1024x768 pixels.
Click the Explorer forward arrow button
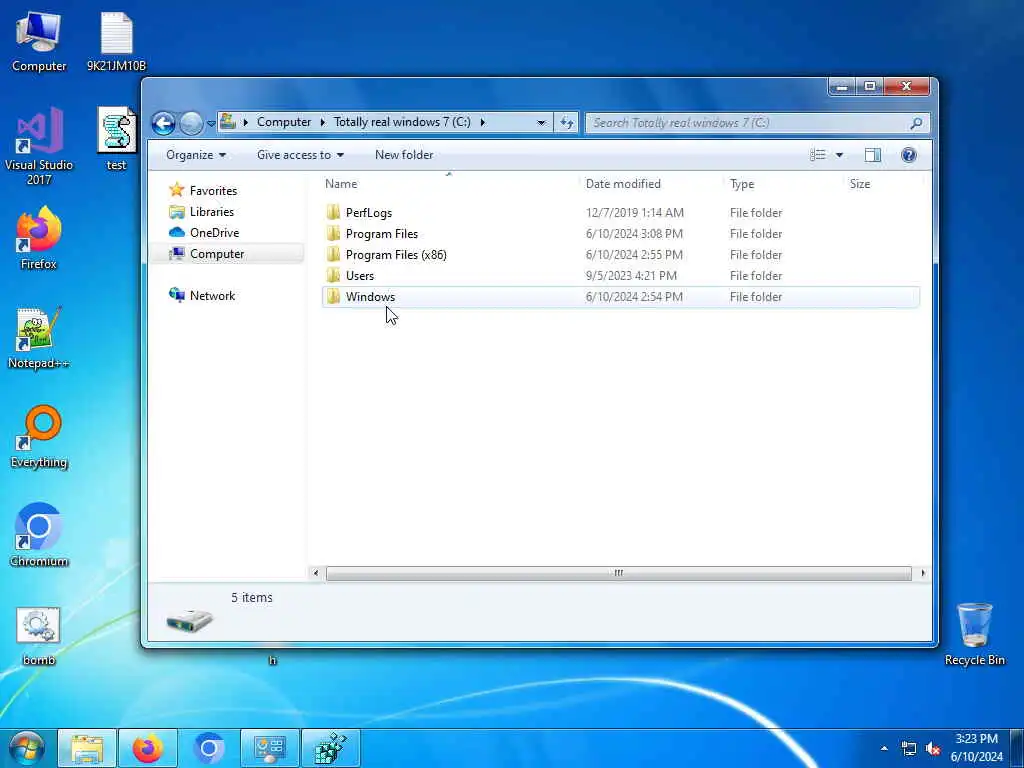(x=191, y=123)
